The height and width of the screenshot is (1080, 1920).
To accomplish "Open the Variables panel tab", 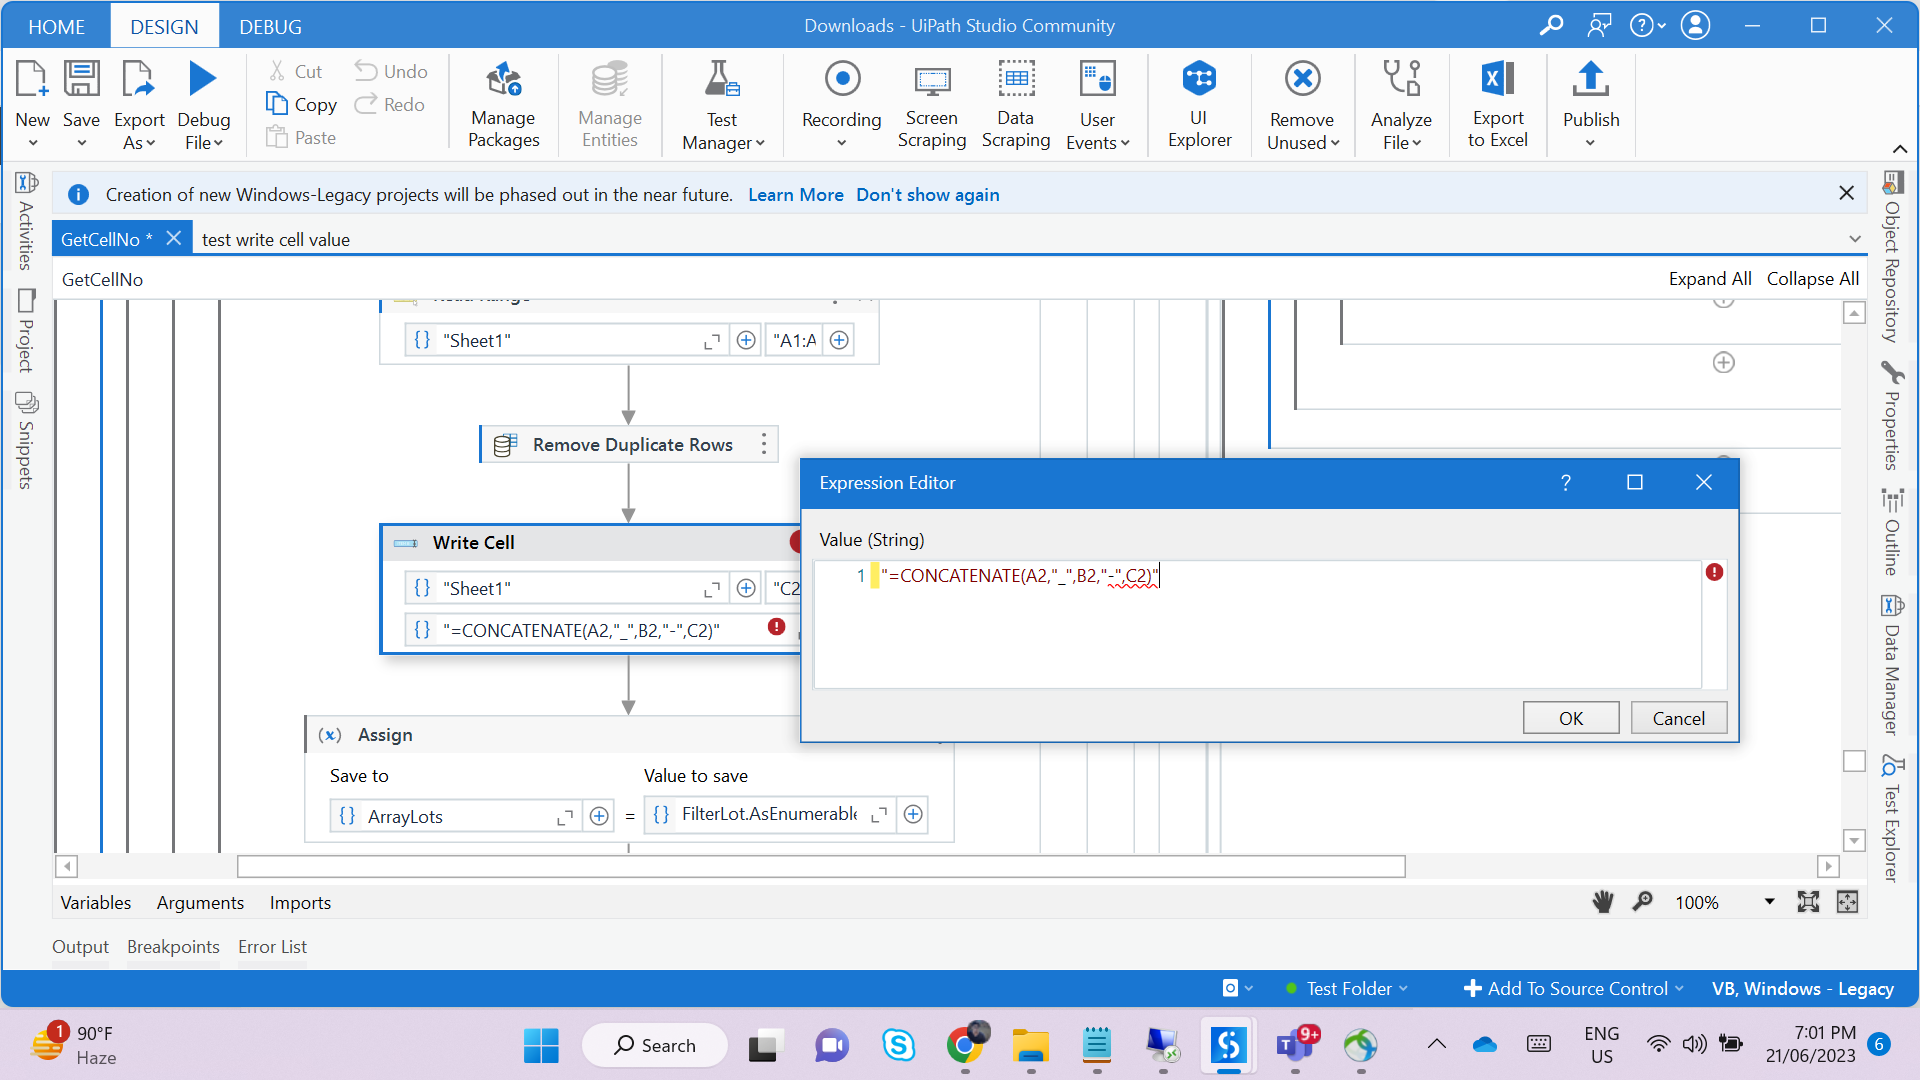I will pyautogui.click(x=95, y=902).
